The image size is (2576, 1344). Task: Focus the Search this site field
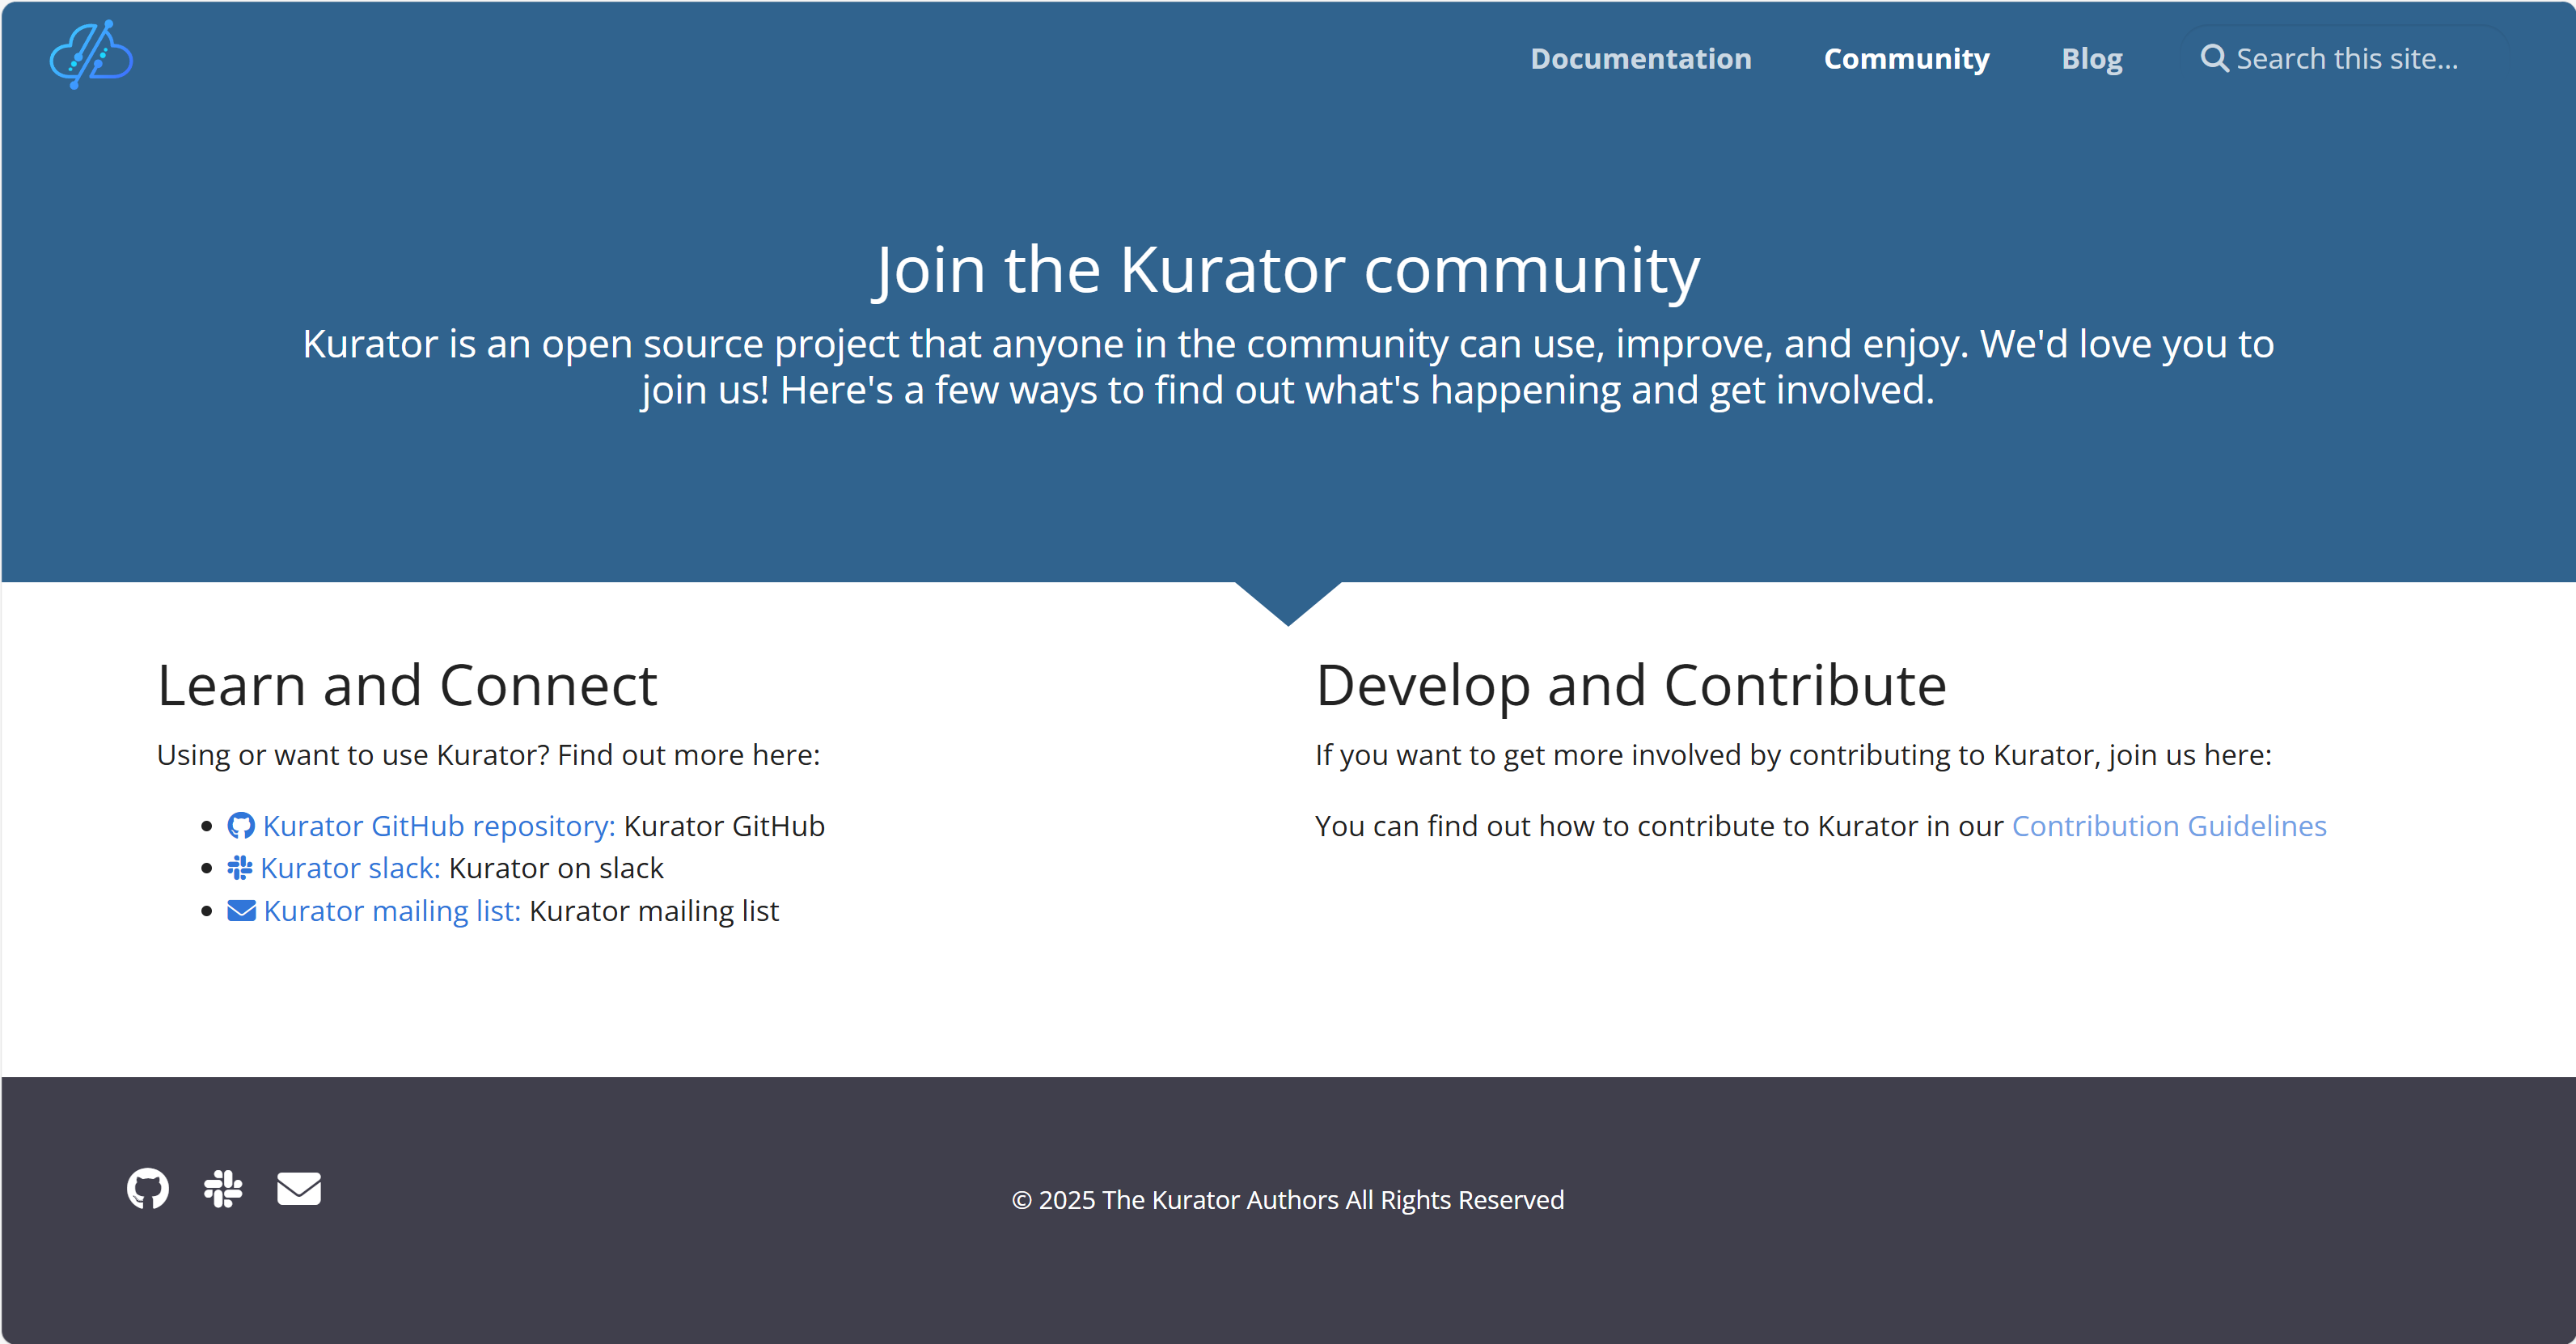pyautogui.click(x=2346, y=59)
